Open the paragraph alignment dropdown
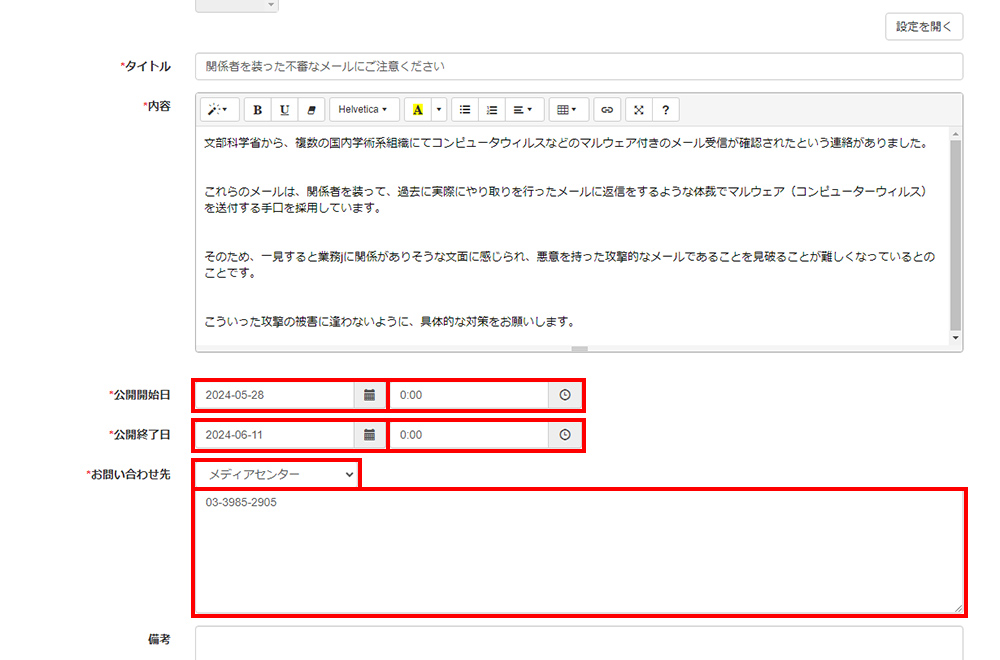This screenshot has width=1000, height=660. point(522,110)
